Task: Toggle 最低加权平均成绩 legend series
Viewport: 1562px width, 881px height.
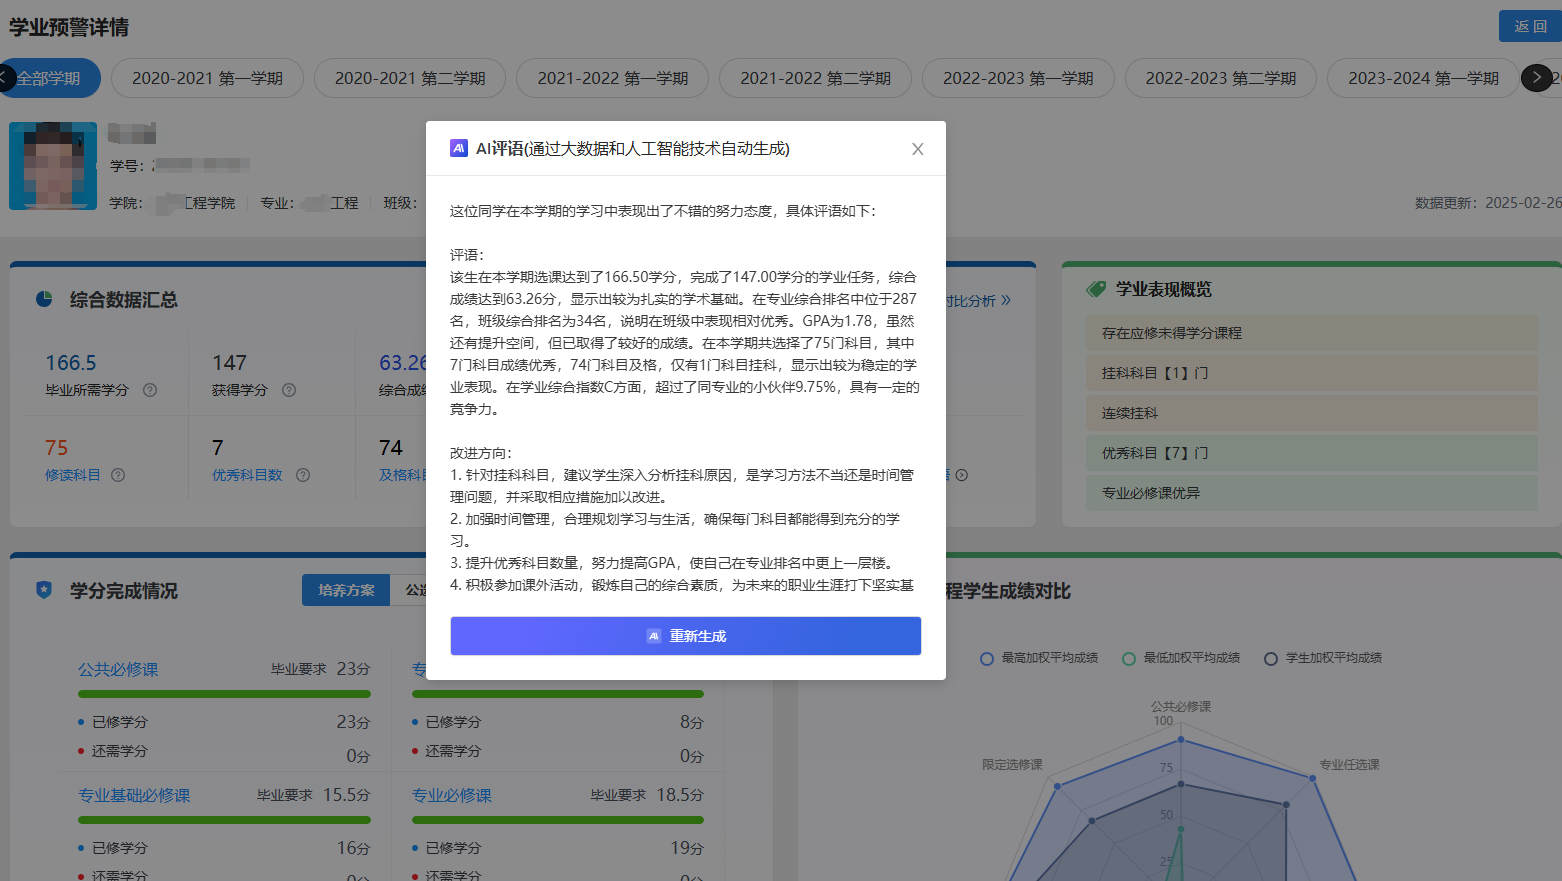Action: (x=1182, y=658)
